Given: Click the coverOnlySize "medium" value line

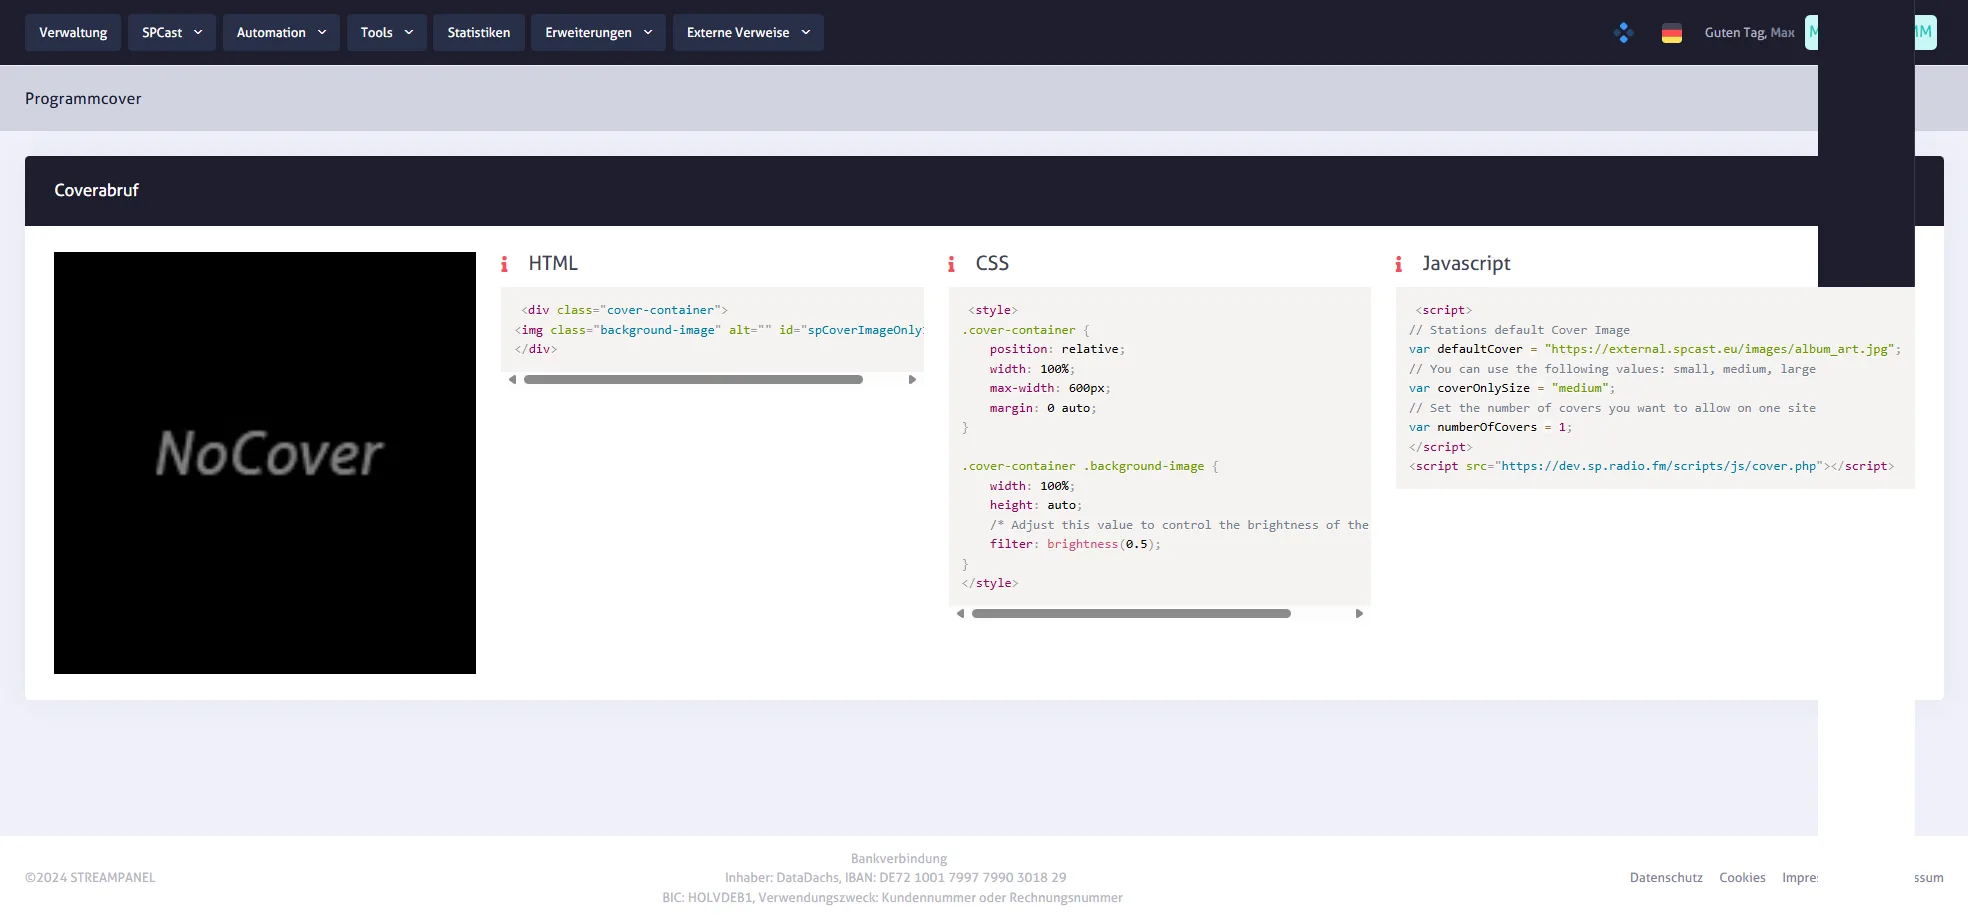Looking at the screenshot, I should pos(1512,388).
